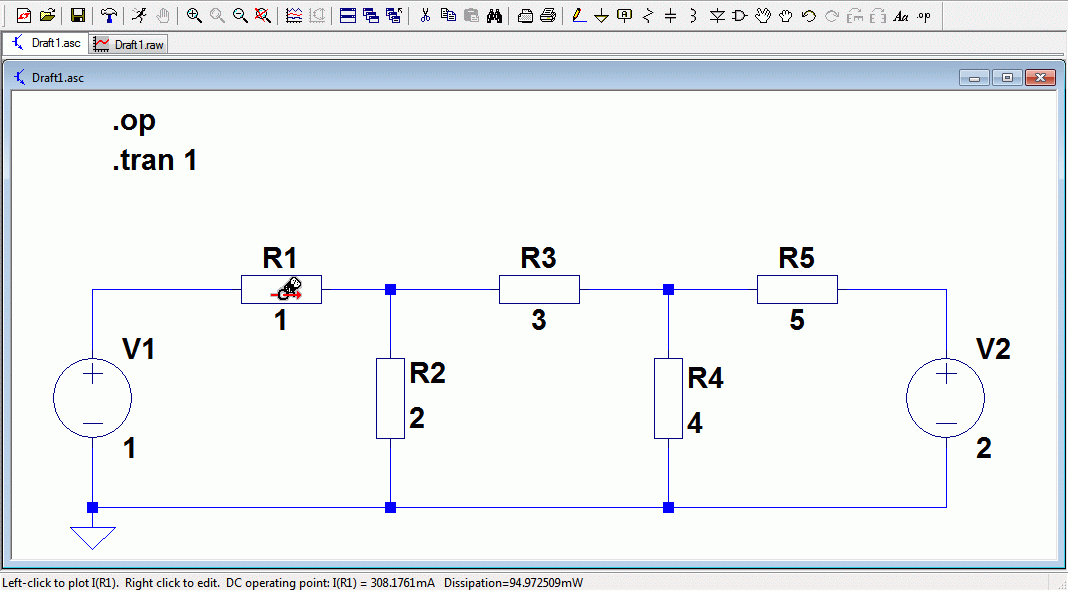Click the Undo toolbar button
This screenshot has width=1068, height=591.
[808, 15]
